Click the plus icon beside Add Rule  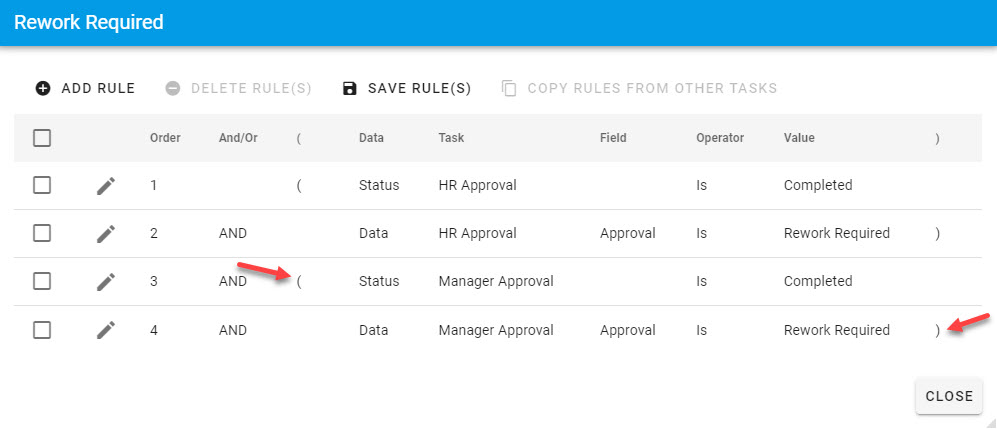43,88
